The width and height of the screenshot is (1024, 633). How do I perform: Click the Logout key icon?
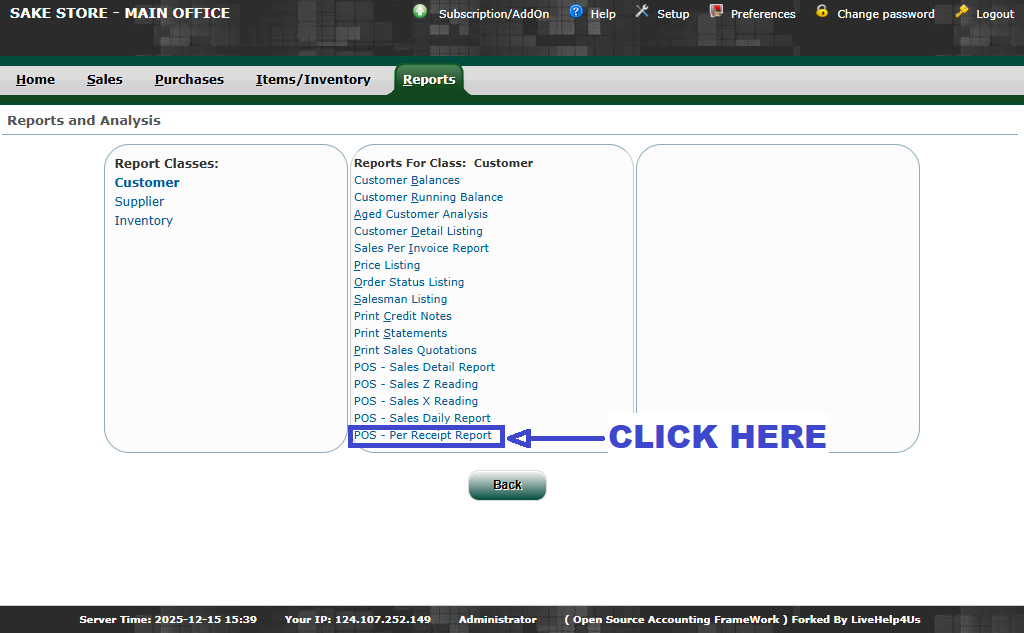click(x=962, y=12)
